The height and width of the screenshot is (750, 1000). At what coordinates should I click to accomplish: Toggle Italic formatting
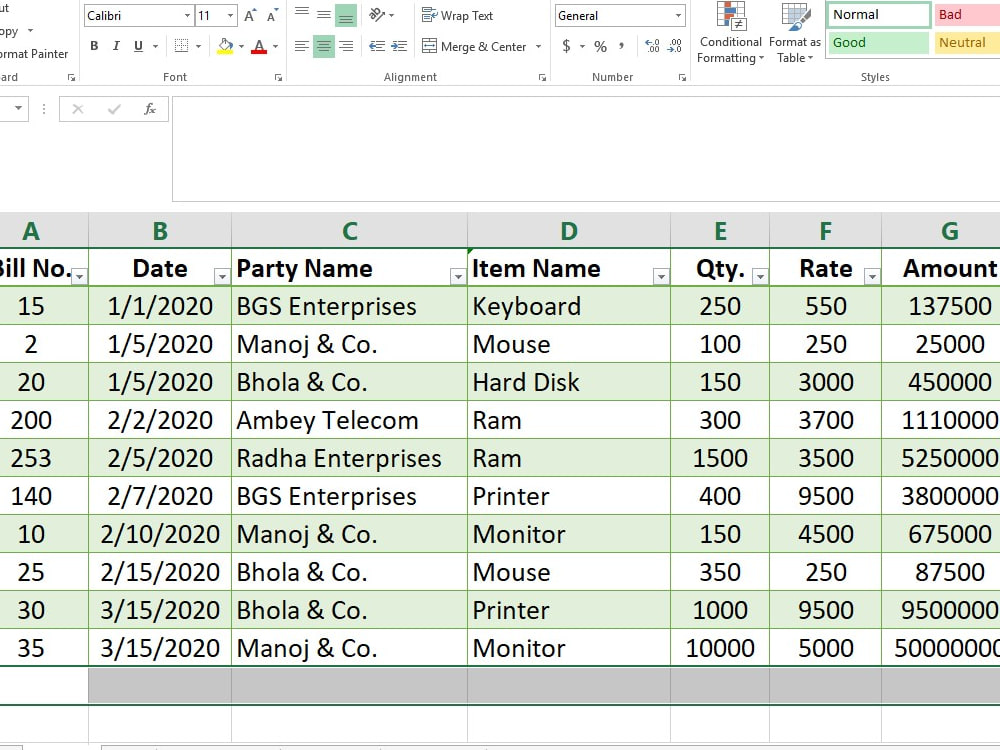point(116,46)
